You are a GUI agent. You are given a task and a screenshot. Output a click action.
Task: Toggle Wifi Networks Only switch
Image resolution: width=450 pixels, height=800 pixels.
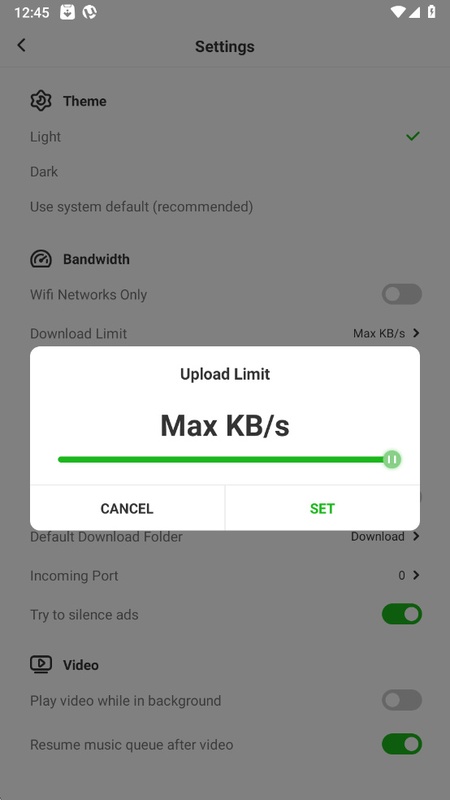point(402,294)
